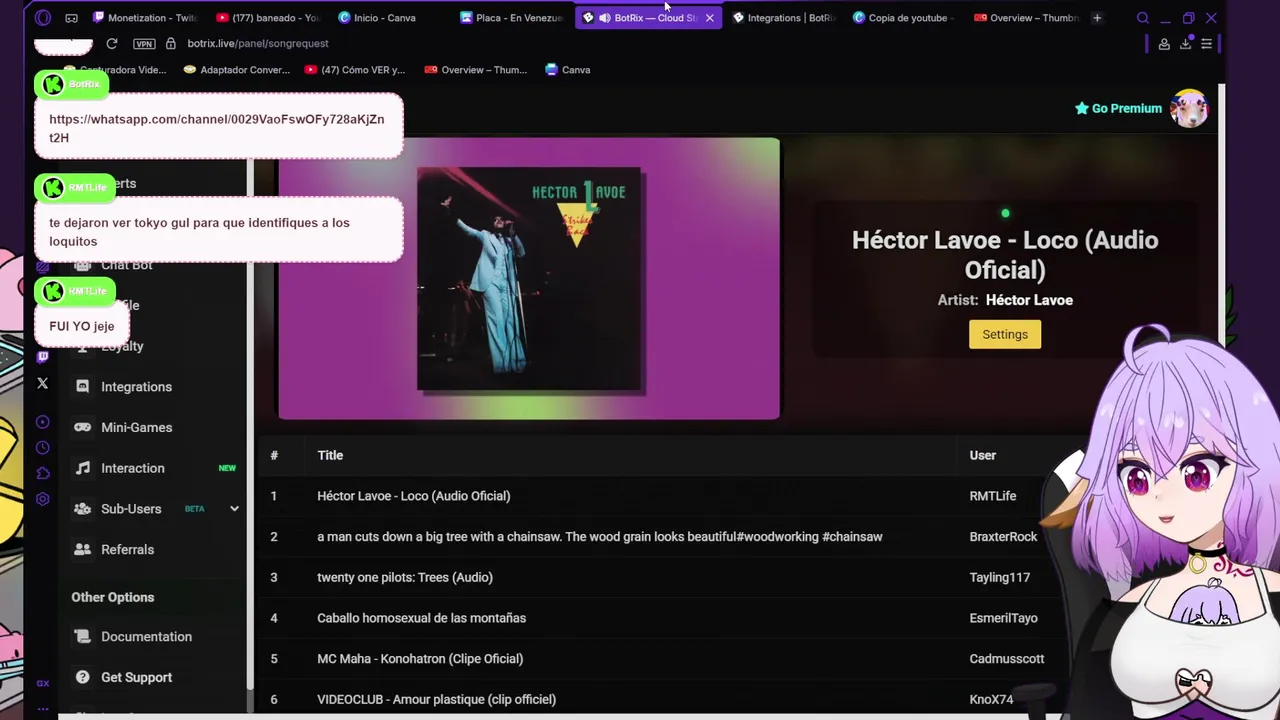Open History clock in Opera sidebar
1280x720 pixels.
click(x=42, y=448)
